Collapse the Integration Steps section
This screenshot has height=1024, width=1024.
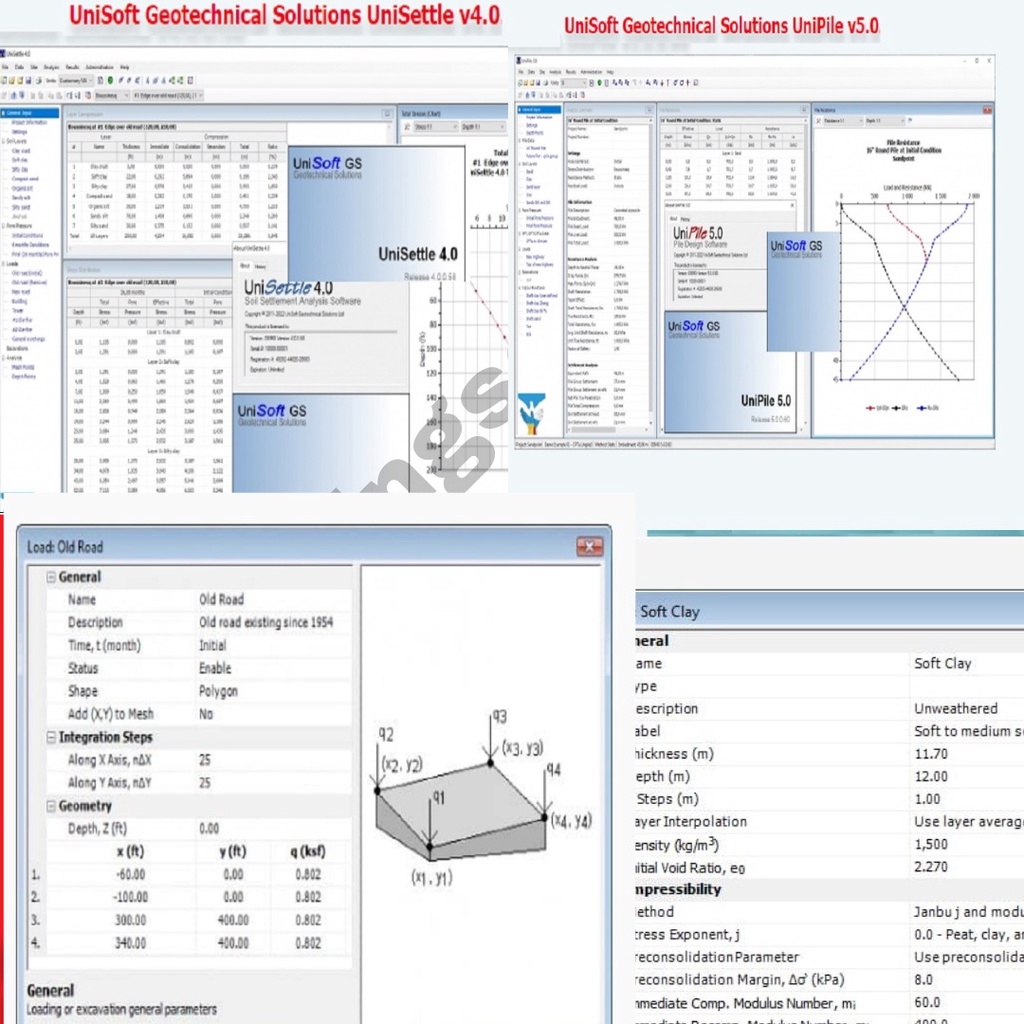51,737
